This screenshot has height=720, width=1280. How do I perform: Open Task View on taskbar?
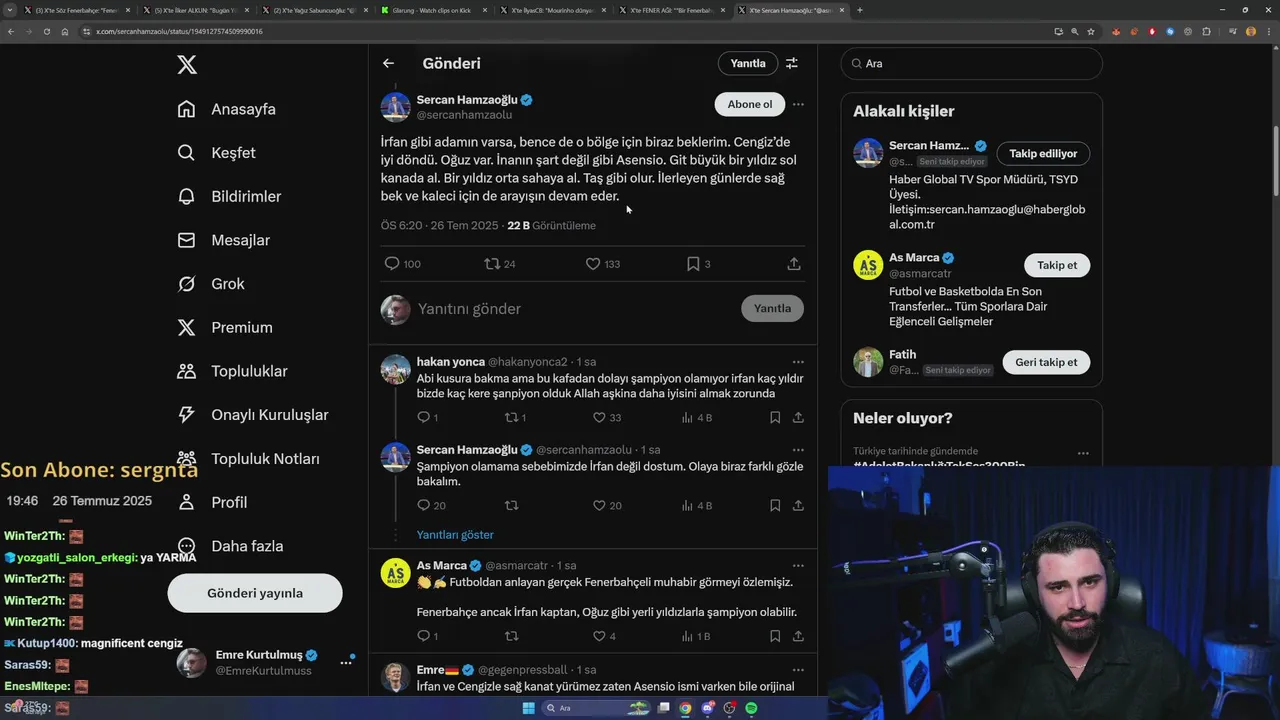point(663,708)
